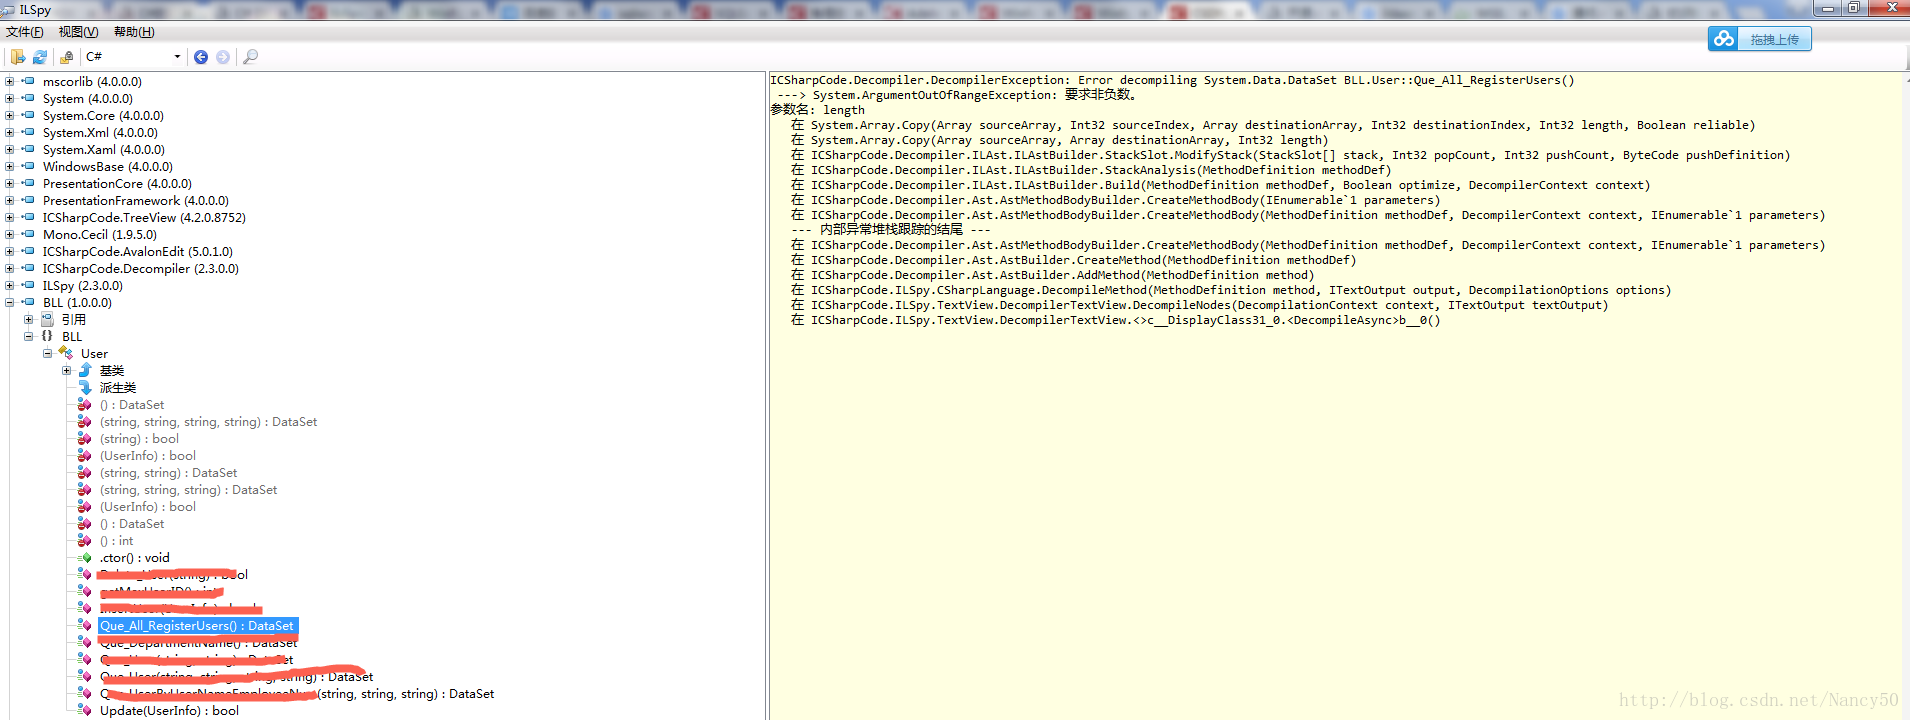Collapse the BLL (1.0.0.0) assembly node
The height and width of the screenshot is (720, 1910).
click(9, 303)
